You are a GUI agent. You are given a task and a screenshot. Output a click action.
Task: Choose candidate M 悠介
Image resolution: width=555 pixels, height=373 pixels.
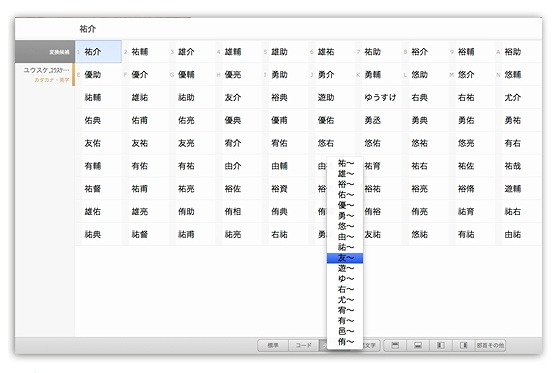point(472,75)
